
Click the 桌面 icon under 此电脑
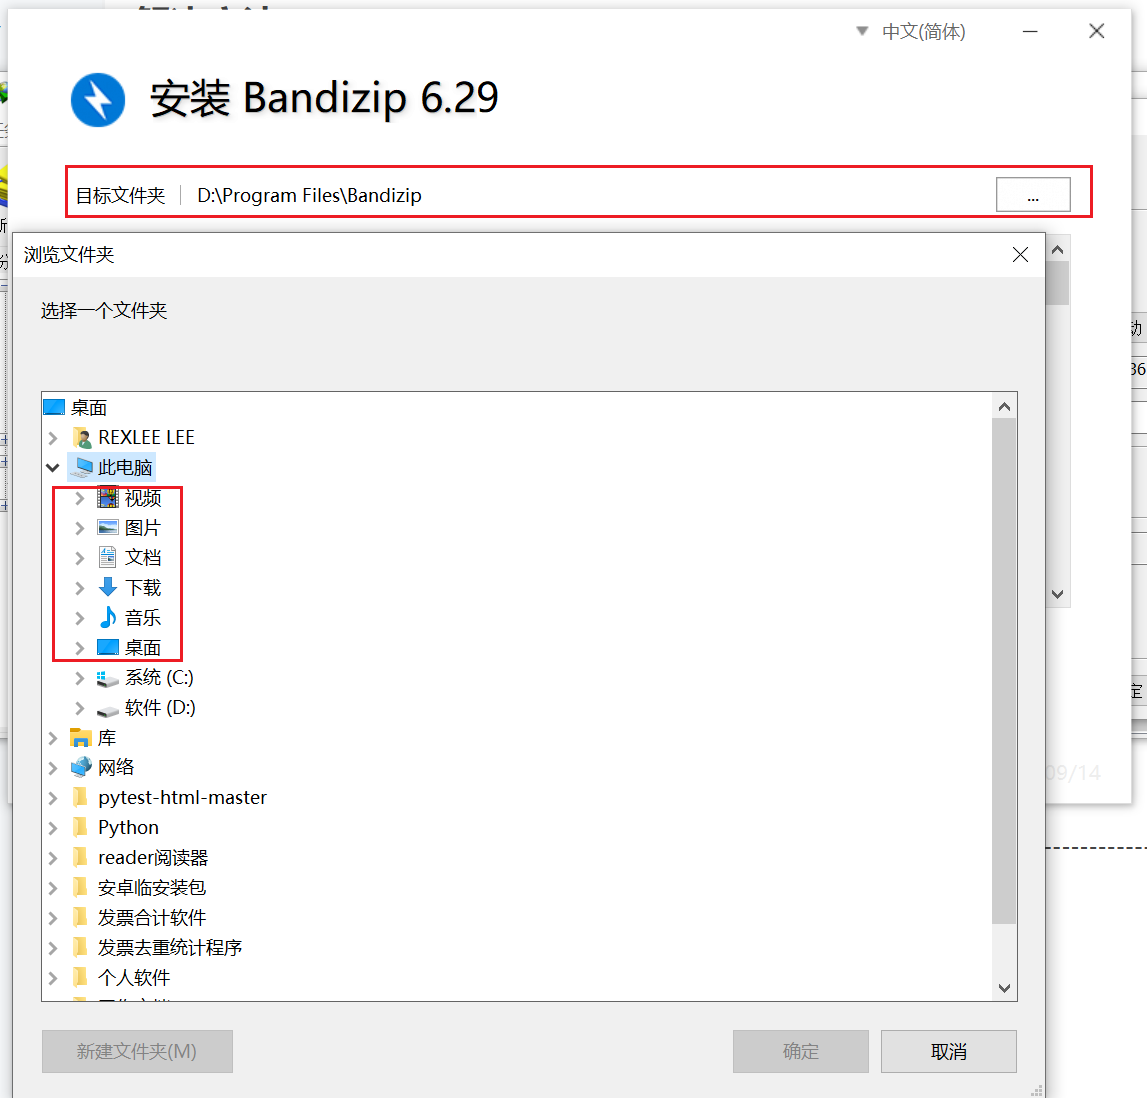108,647
